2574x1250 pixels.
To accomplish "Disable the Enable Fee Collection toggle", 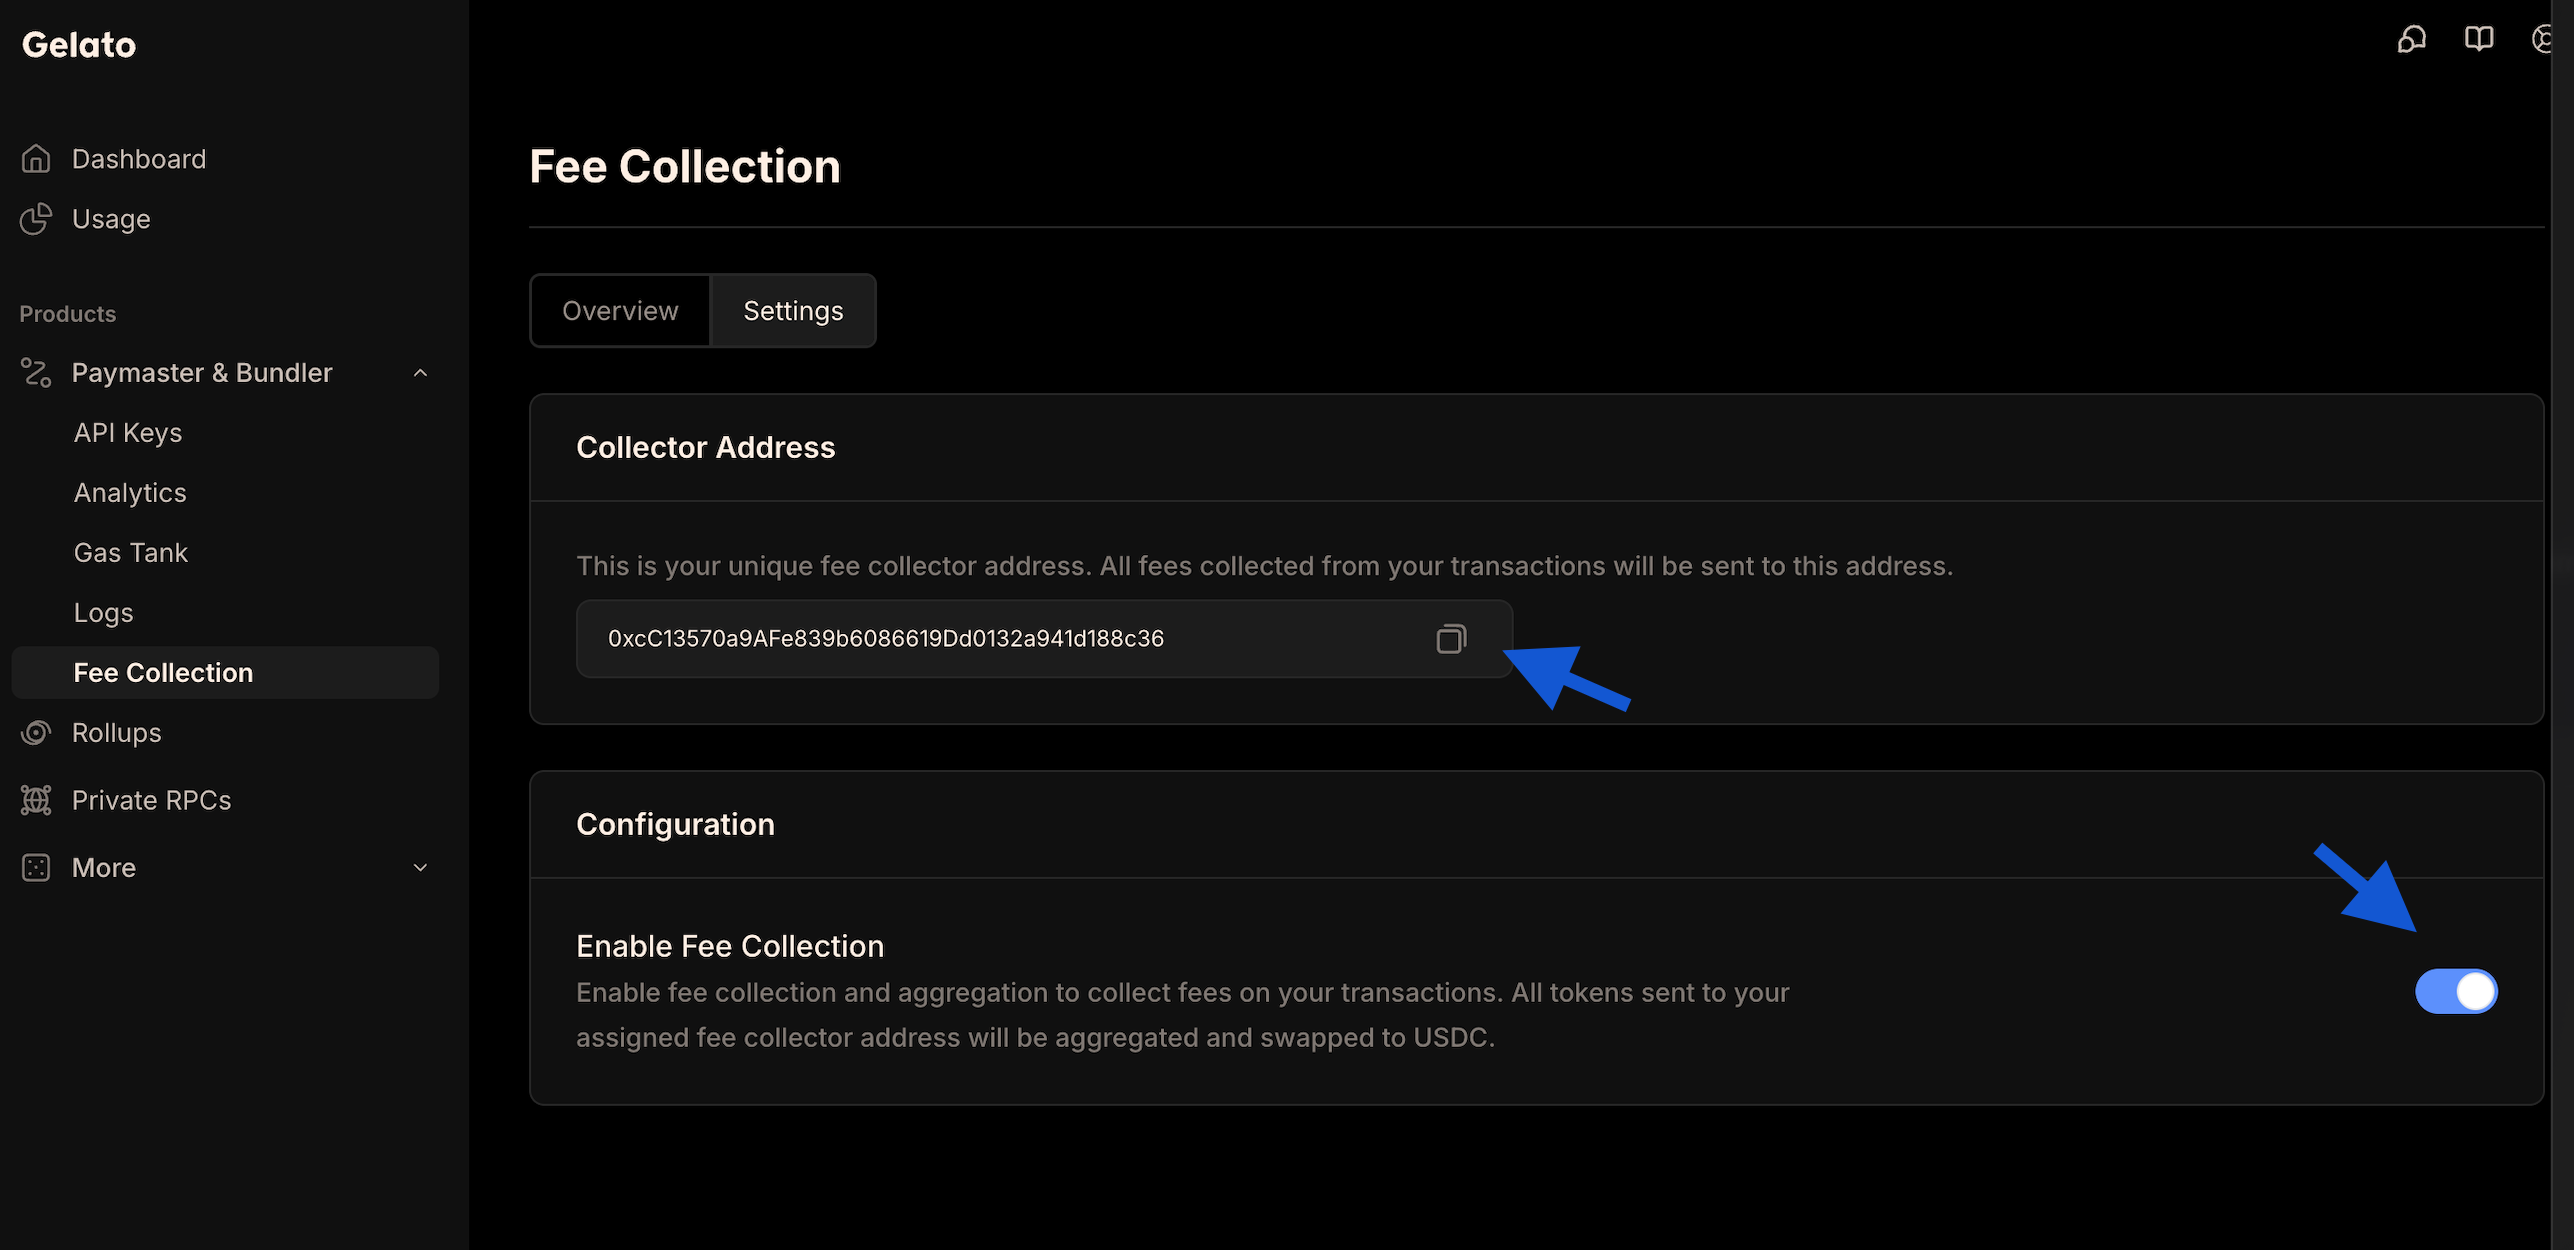I will point(2456,990).
